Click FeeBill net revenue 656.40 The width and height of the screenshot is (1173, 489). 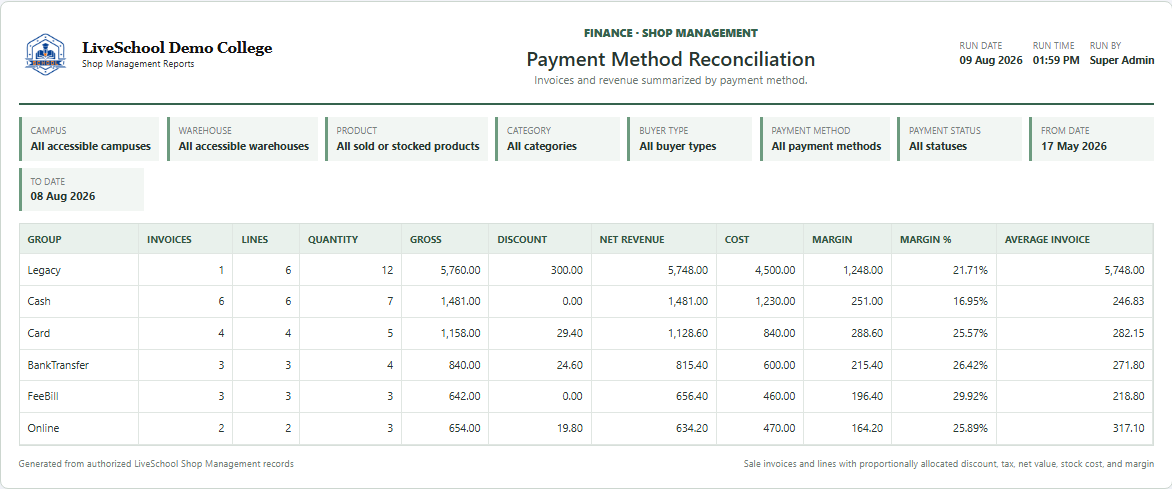(x=692, y=396)
